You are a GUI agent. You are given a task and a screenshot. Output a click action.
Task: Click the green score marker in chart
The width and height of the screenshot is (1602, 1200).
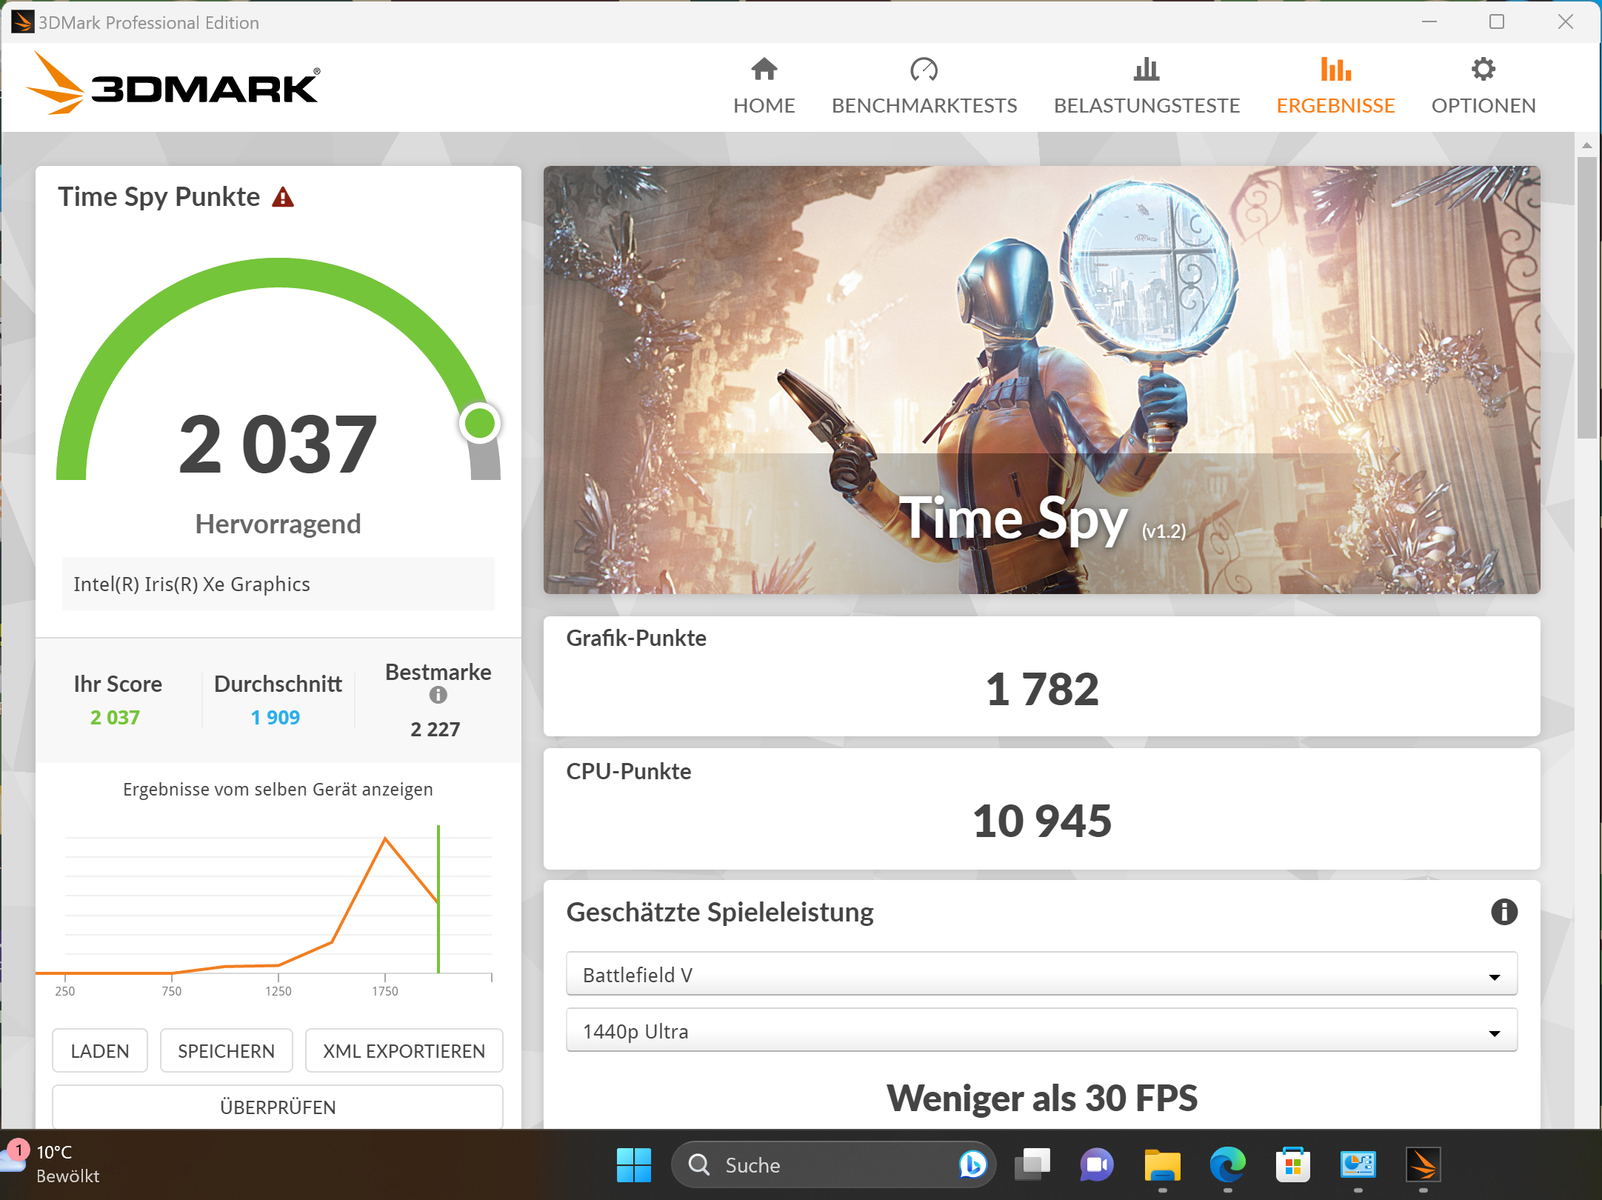click(x=438, y=899)
